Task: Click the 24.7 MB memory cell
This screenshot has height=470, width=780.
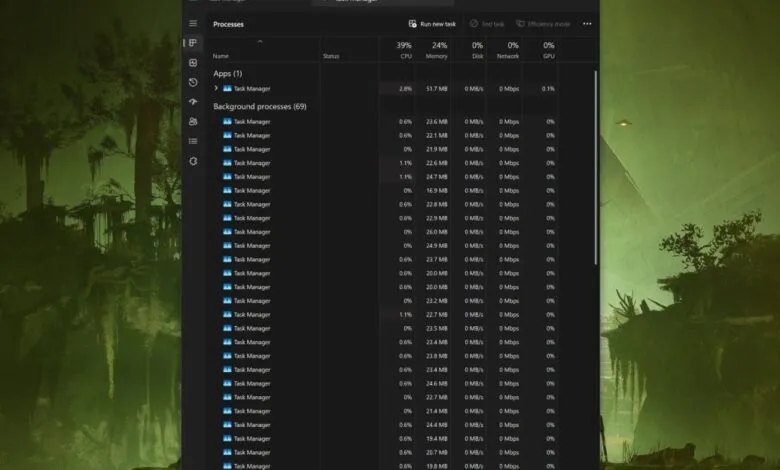Action: (x=437, y=177)
